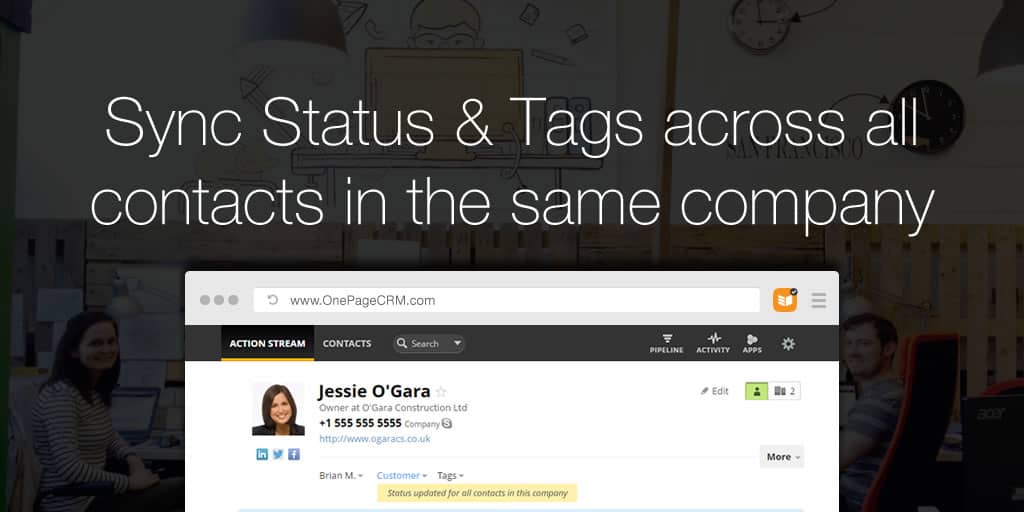Open the Pipeline view
The height and width of the screenshot is (512, 1024).
[666, 344]
